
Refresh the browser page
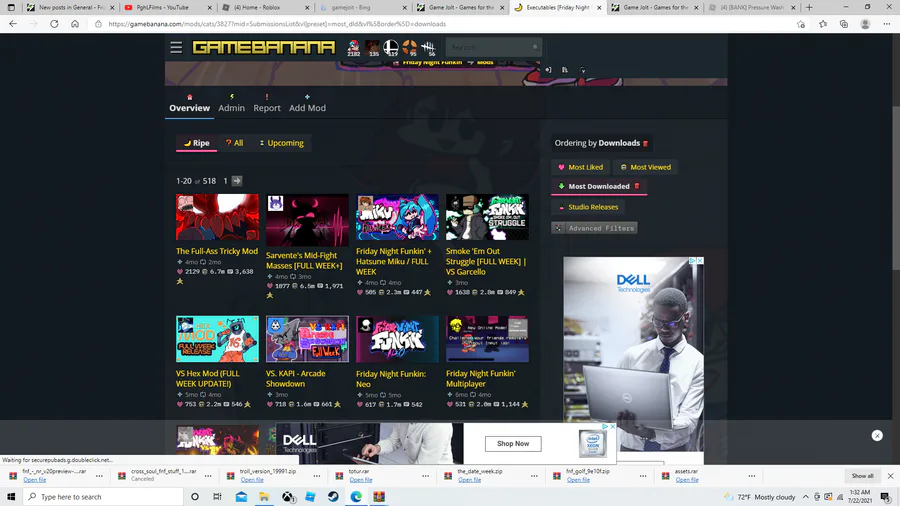[54, 24]
